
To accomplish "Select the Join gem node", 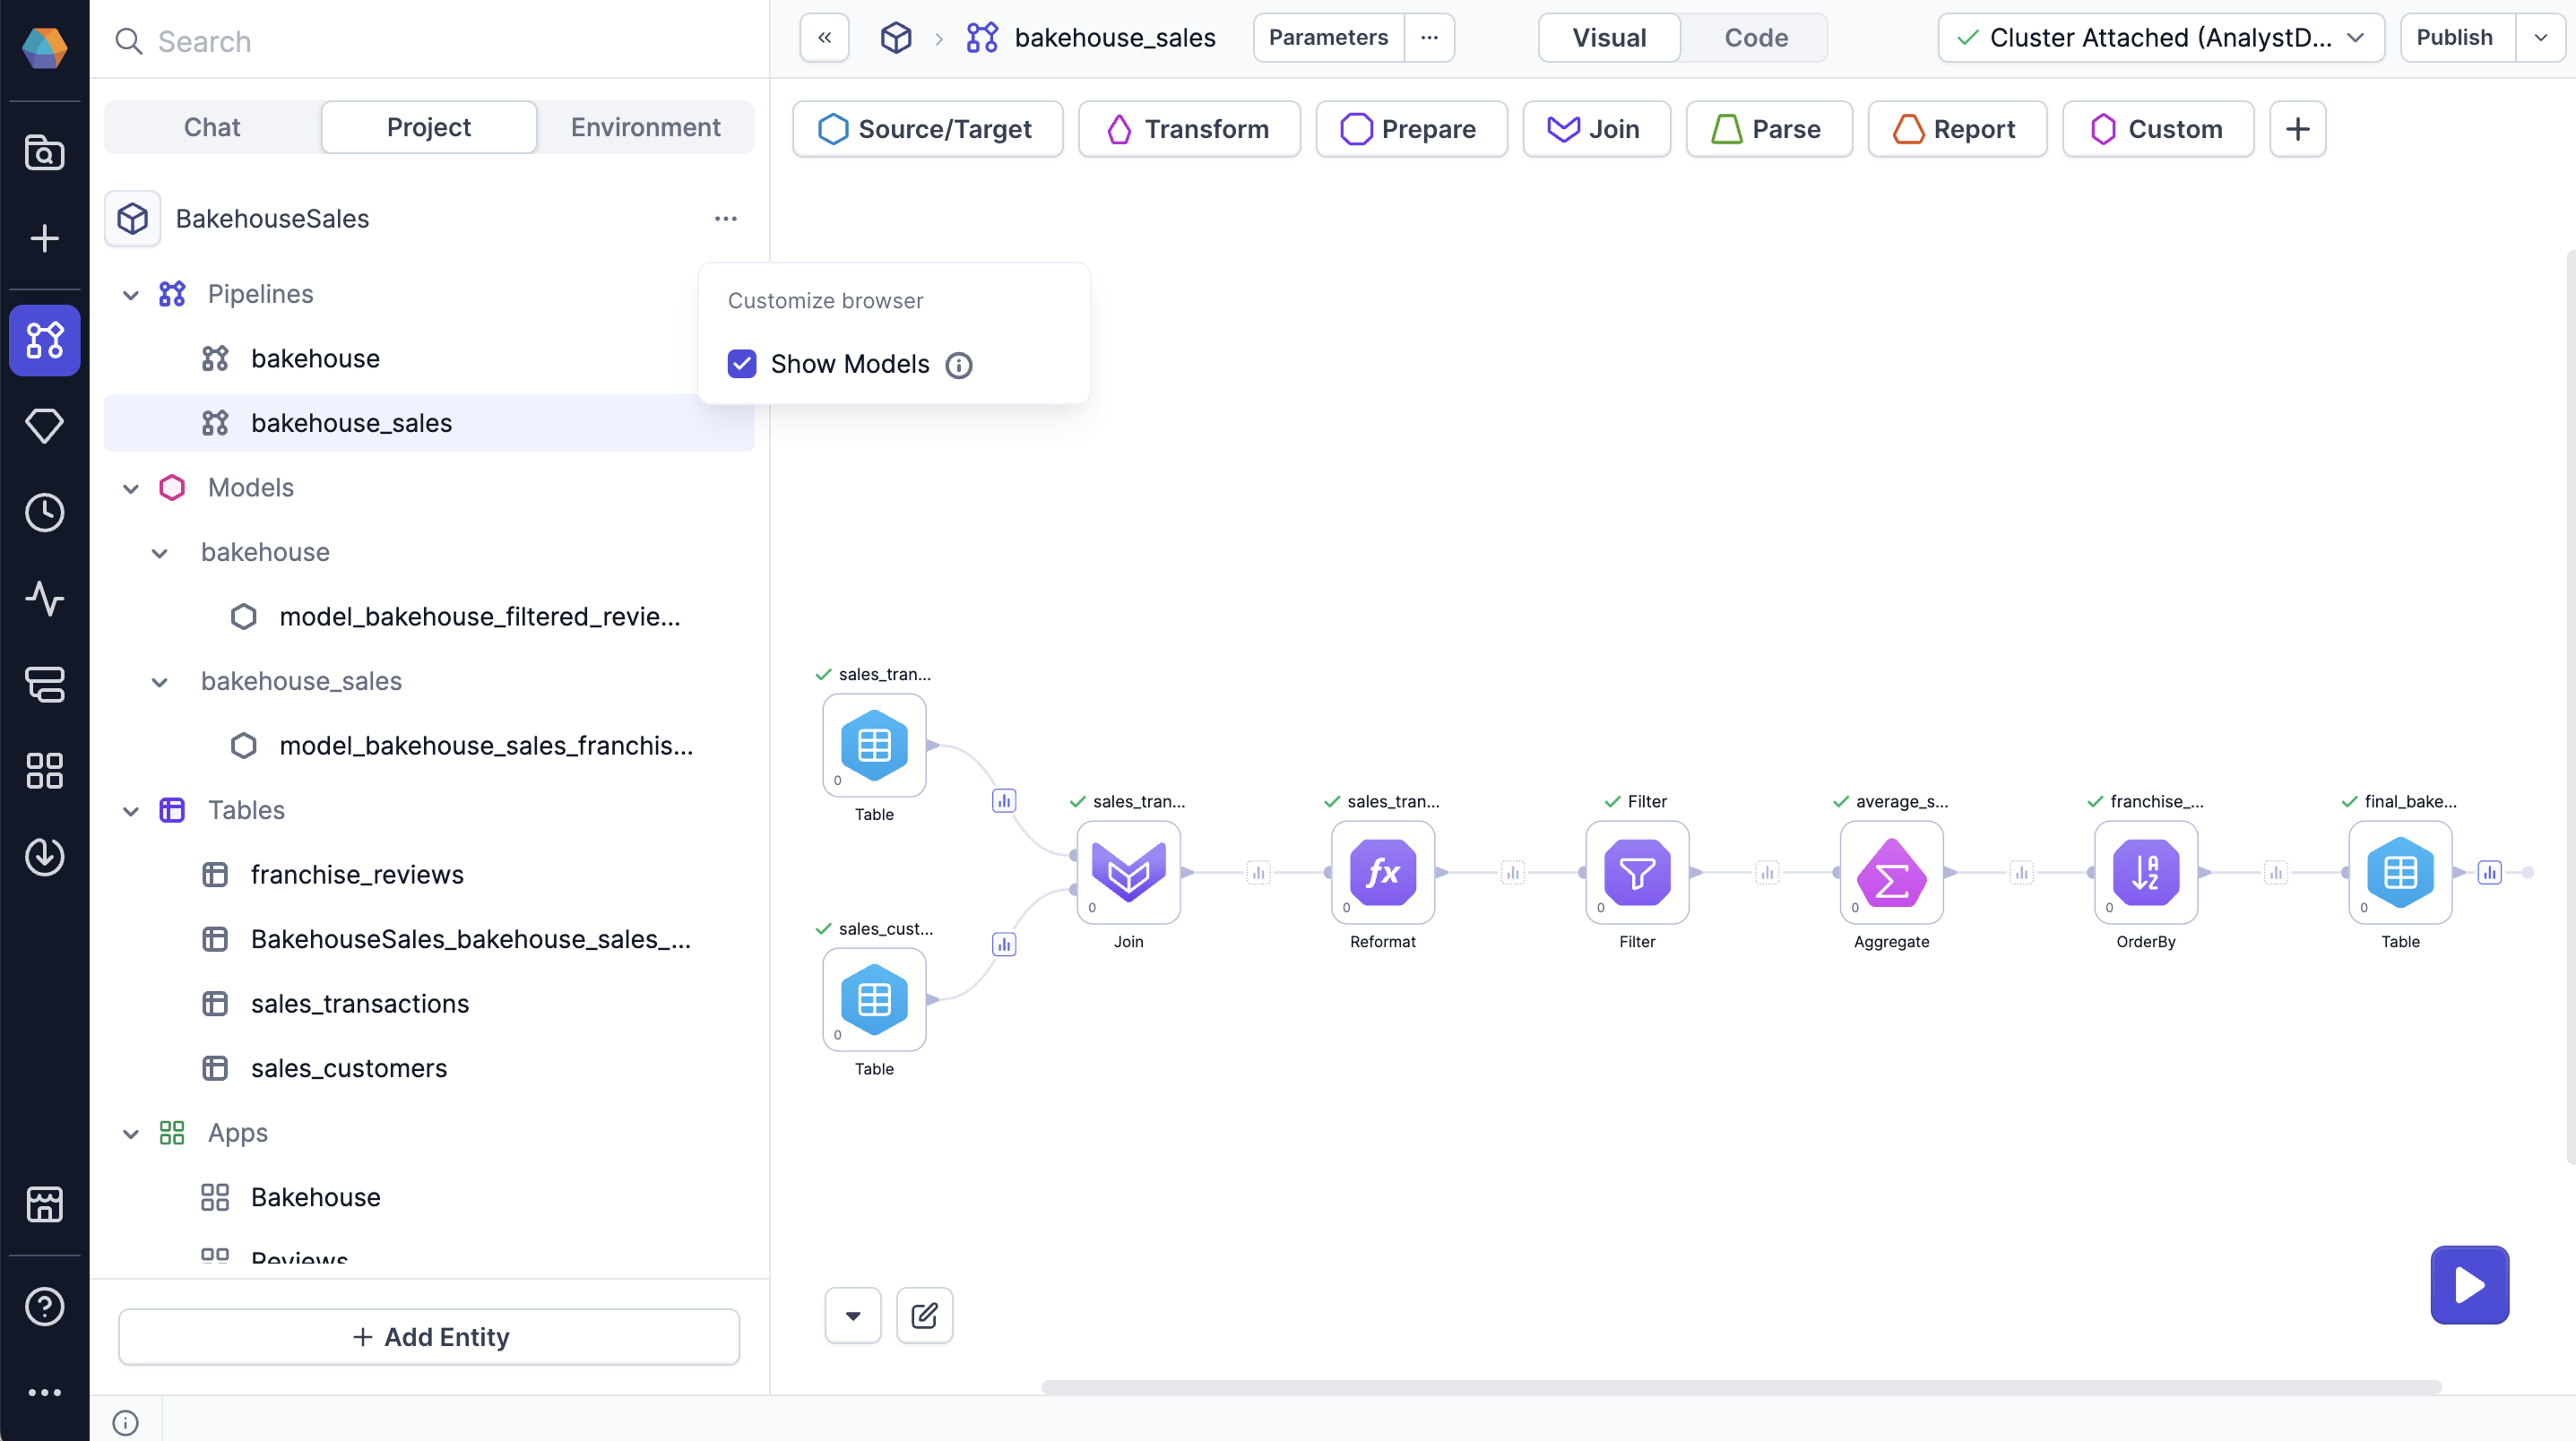I will click(1128, 872).
